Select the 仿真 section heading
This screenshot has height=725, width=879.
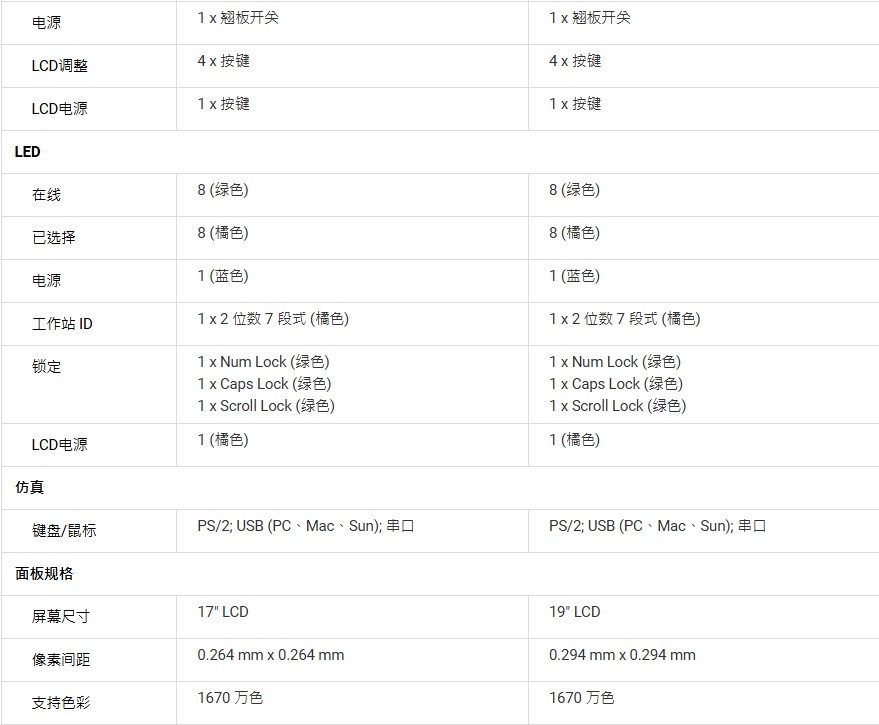coord(30,488)
